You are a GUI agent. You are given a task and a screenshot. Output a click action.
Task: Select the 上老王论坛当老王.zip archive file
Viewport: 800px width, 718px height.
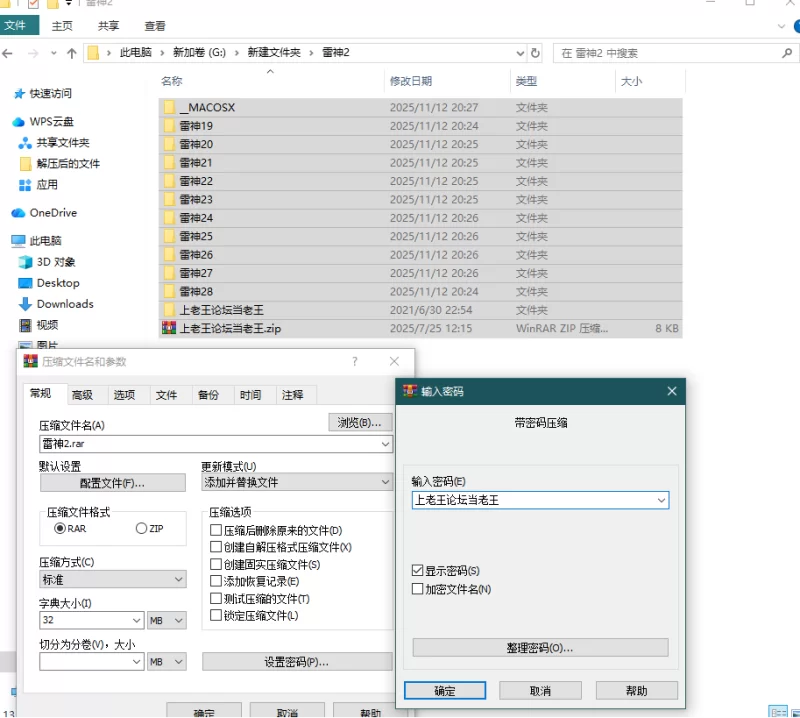pyautogui.click(x=230, y=328)
